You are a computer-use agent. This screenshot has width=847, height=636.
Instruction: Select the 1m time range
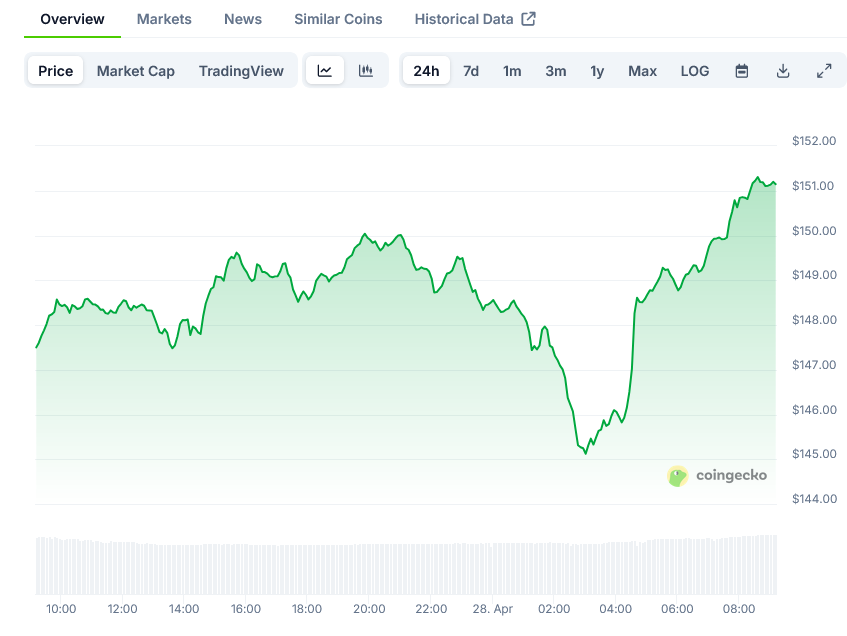512,71
